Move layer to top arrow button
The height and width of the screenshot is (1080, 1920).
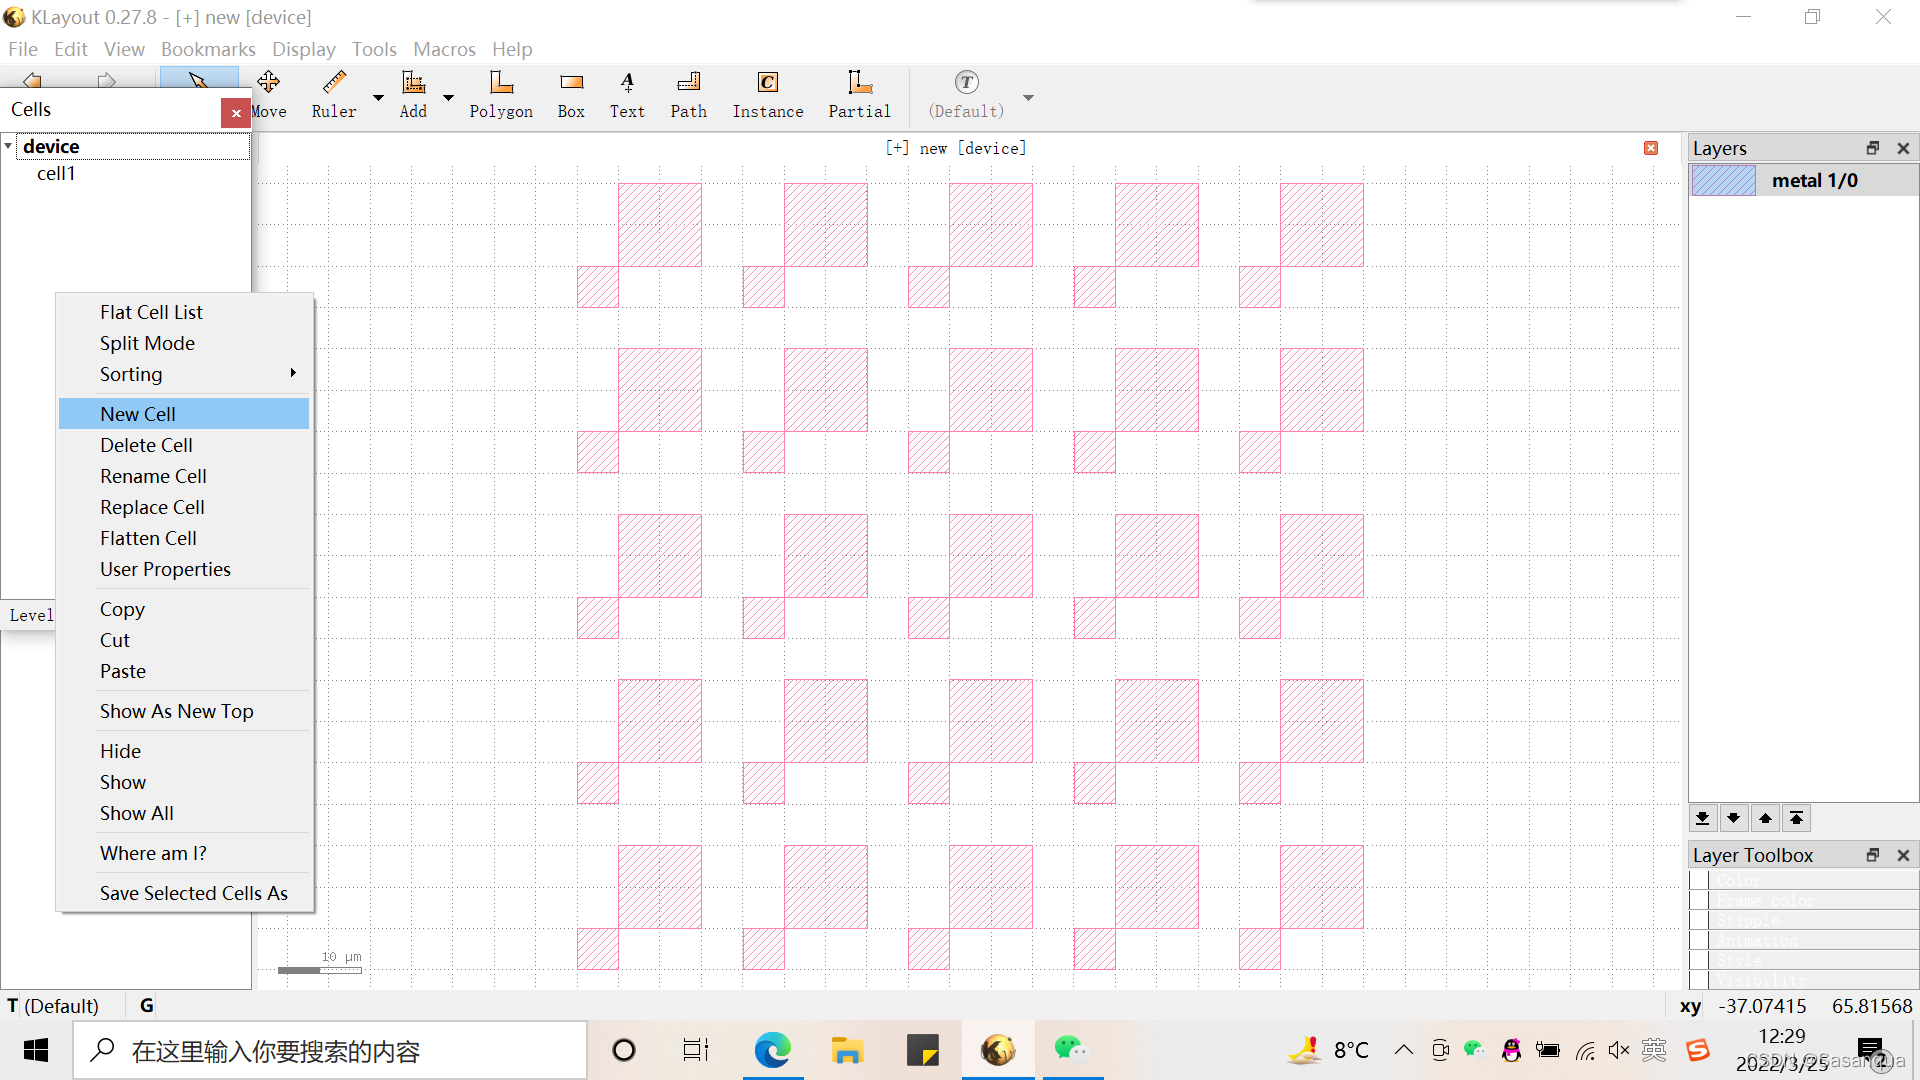point(1797,818)
